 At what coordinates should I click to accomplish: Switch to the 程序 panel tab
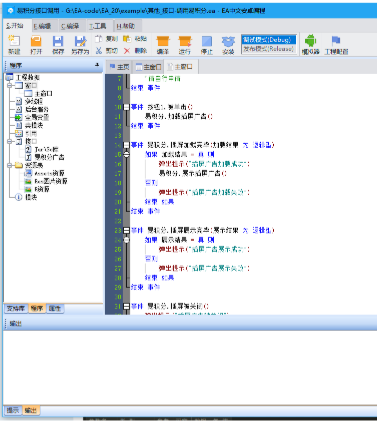tap(37, 308)
